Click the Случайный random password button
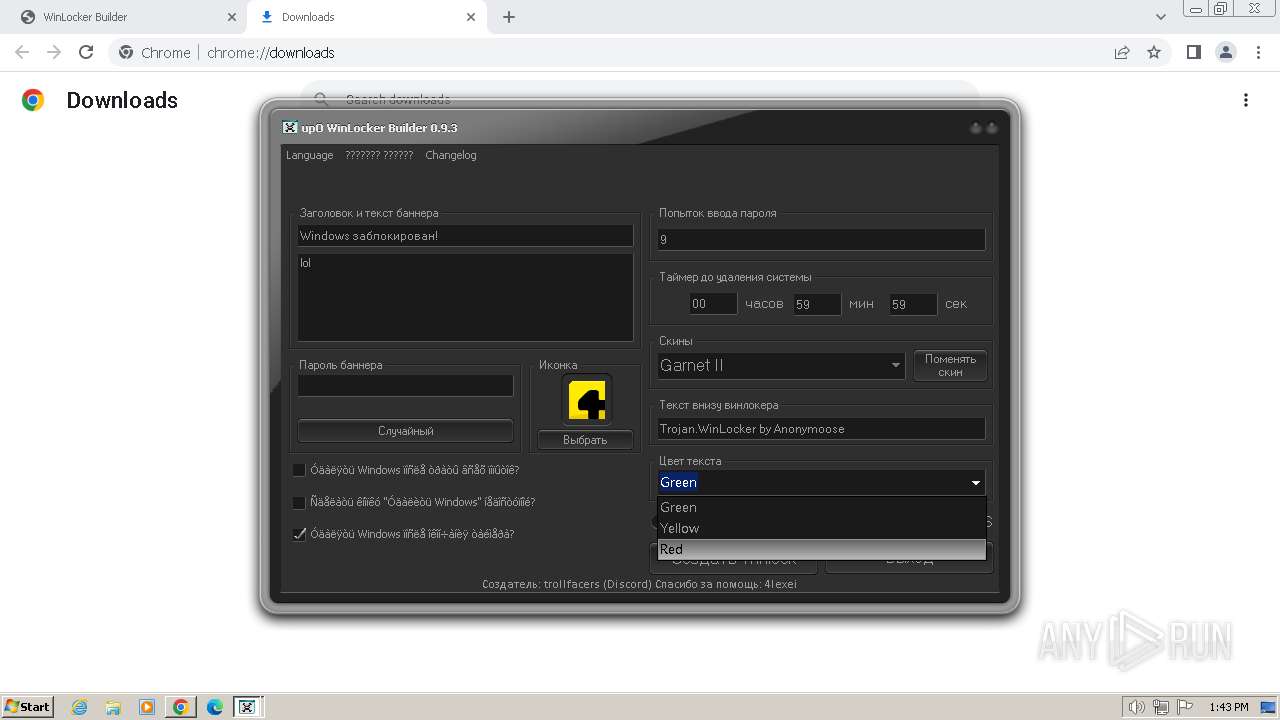The image size is (1280, 720). (405, 431)
